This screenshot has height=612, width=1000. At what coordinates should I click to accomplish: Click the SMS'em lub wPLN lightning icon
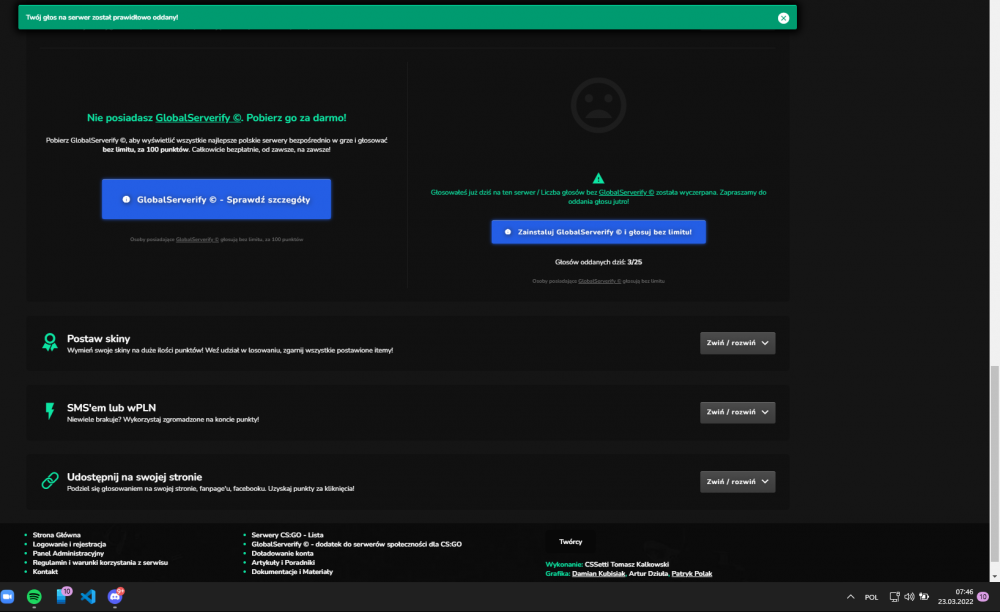pyautogui.click(x=50, y=411)
